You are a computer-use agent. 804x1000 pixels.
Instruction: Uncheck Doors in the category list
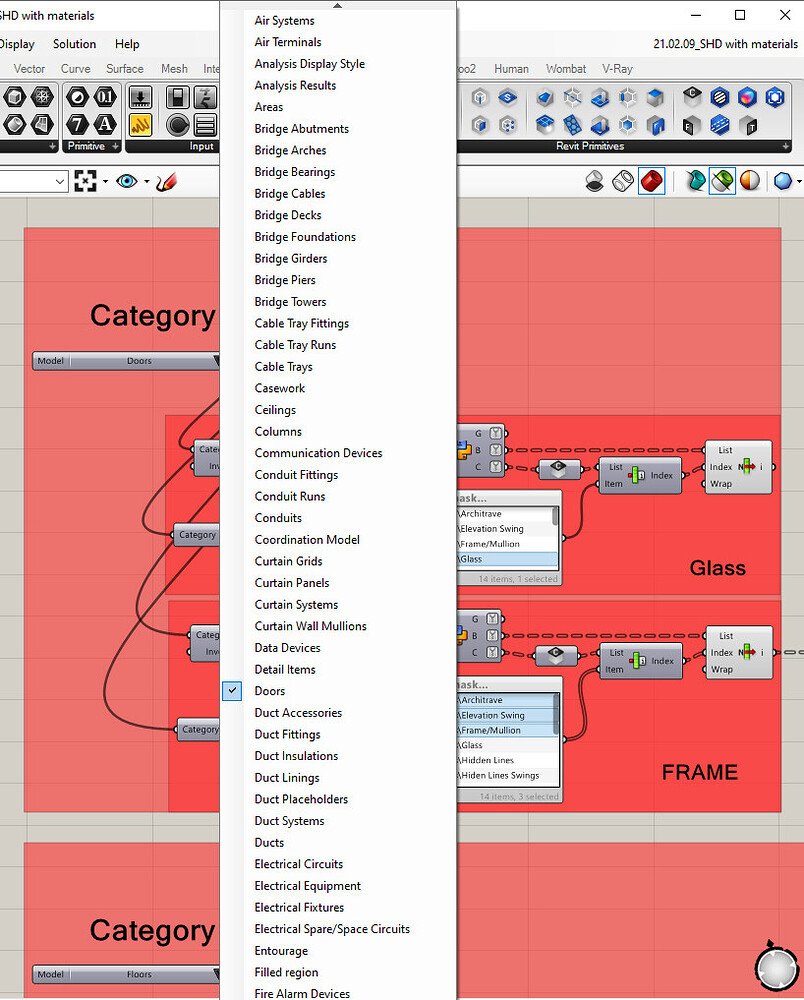[232, 690]
